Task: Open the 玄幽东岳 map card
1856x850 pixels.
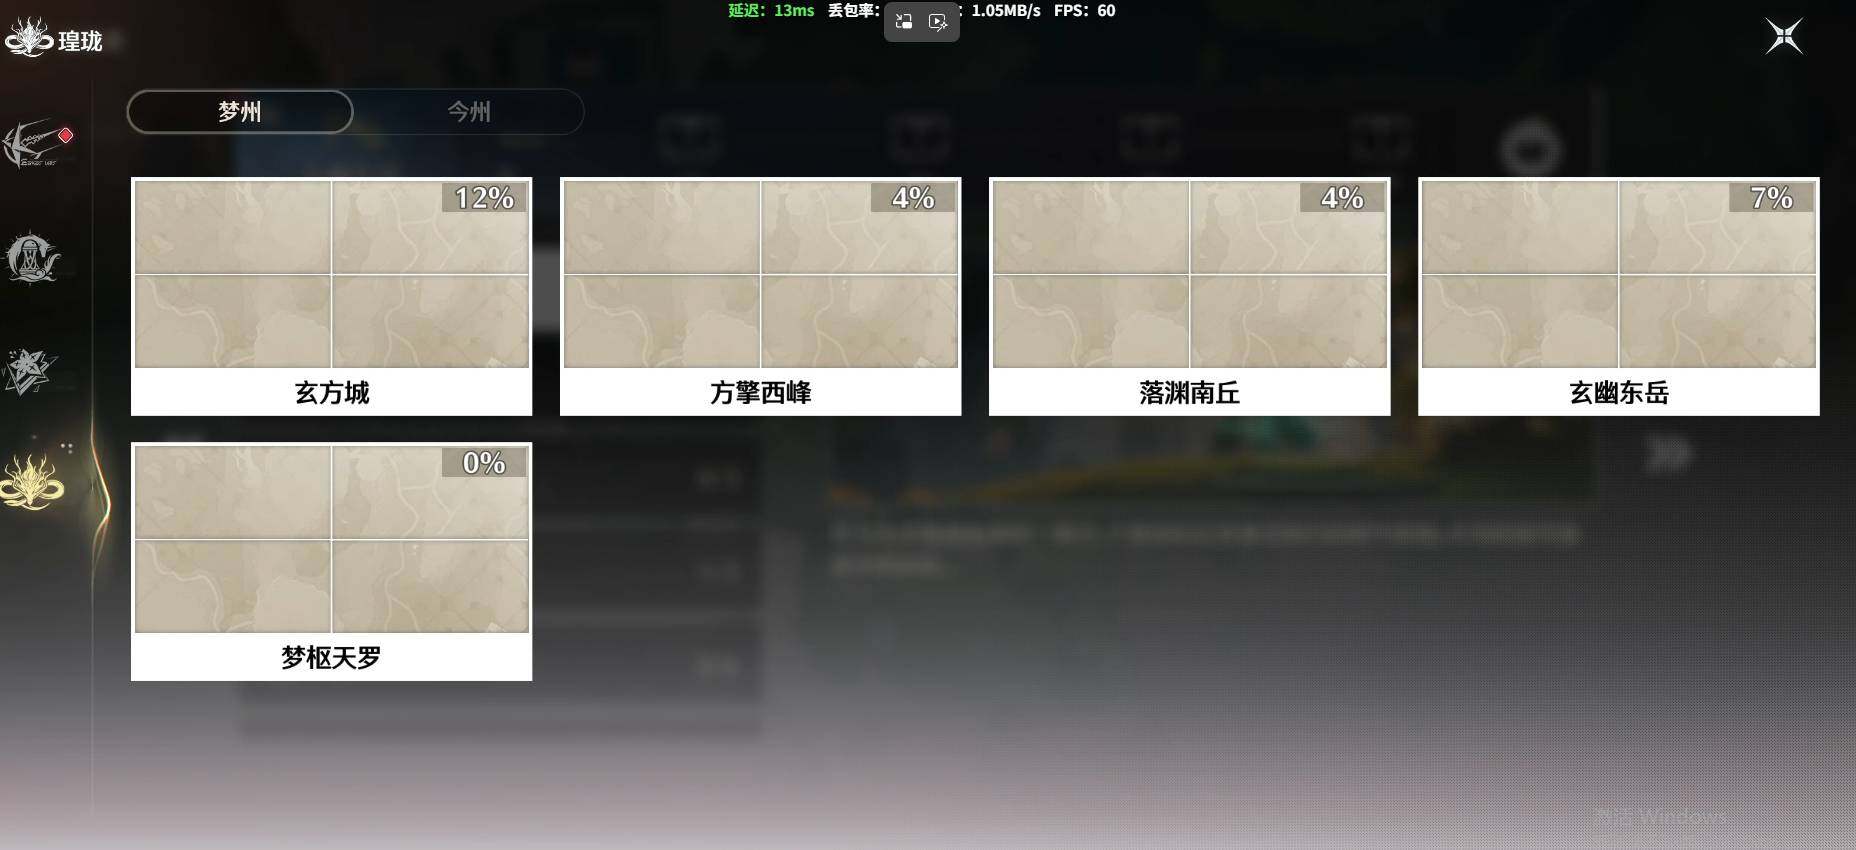Action: tap(1618, 296)
